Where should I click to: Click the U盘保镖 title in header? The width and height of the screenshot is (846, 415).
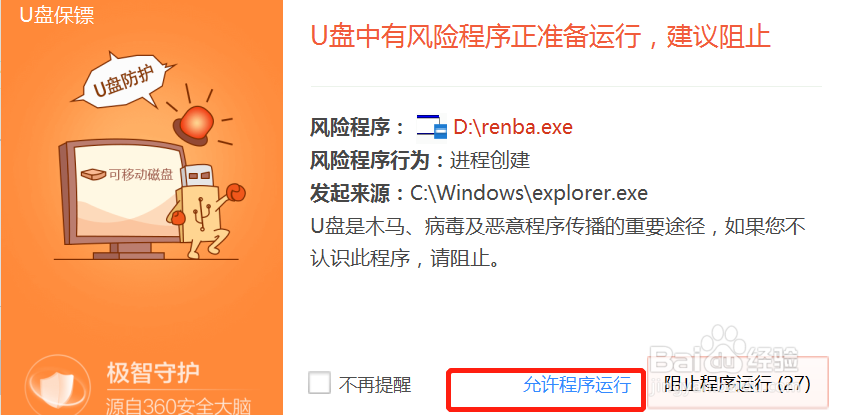[x=57, y=15]
